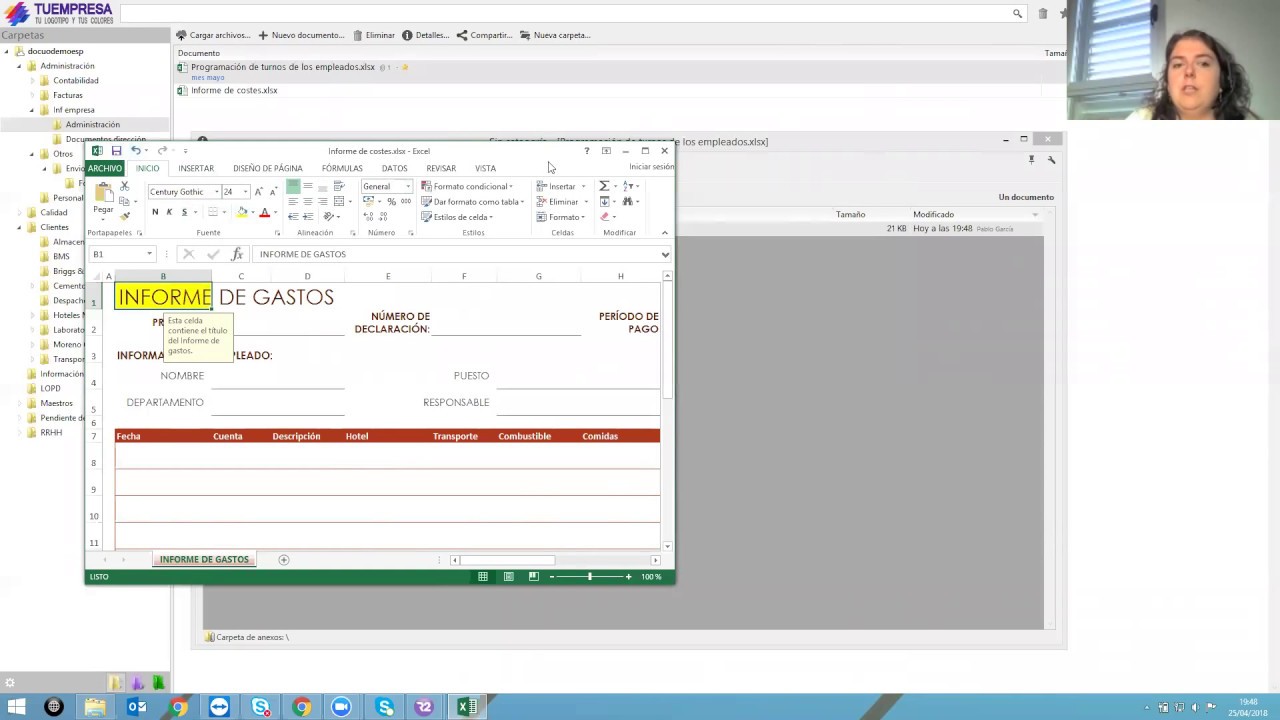Open File Explorer from the taskbar

pyautogui.click(x=95, y=707)
